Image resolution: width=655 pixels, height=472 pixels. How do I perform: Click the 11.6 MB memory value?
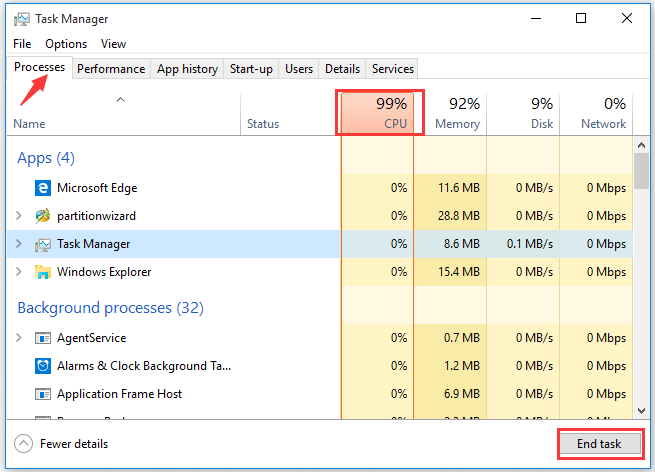tap(459, 188)
